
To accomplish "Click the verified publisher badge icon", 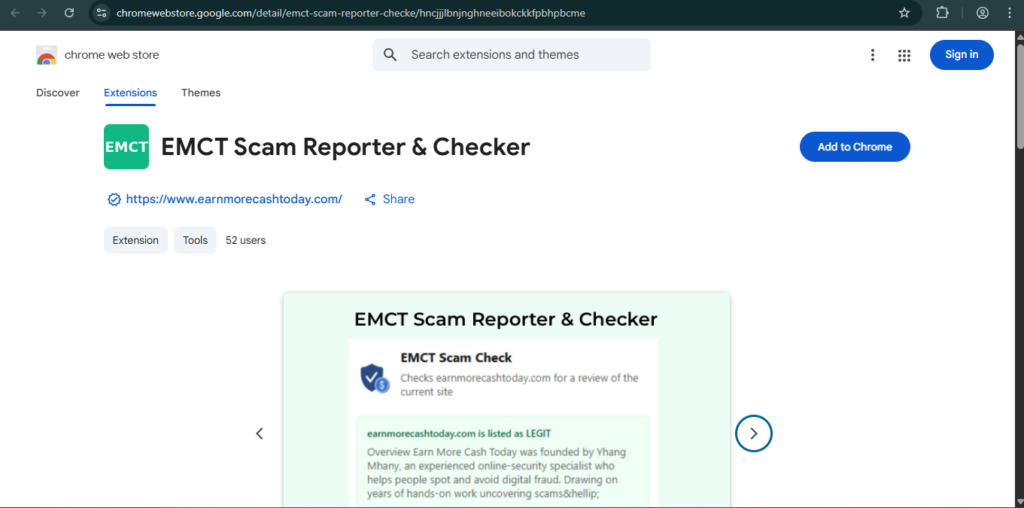I will pyautogui.click(x=114, y=199).
